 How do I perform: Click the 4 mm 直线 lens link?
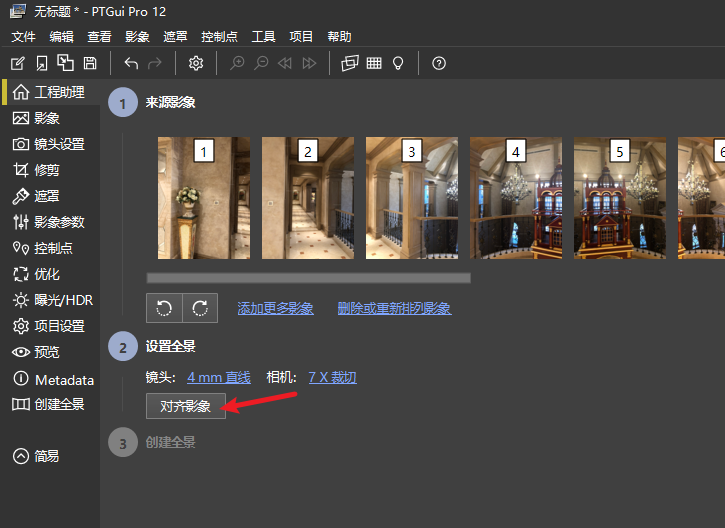point(219,377)
